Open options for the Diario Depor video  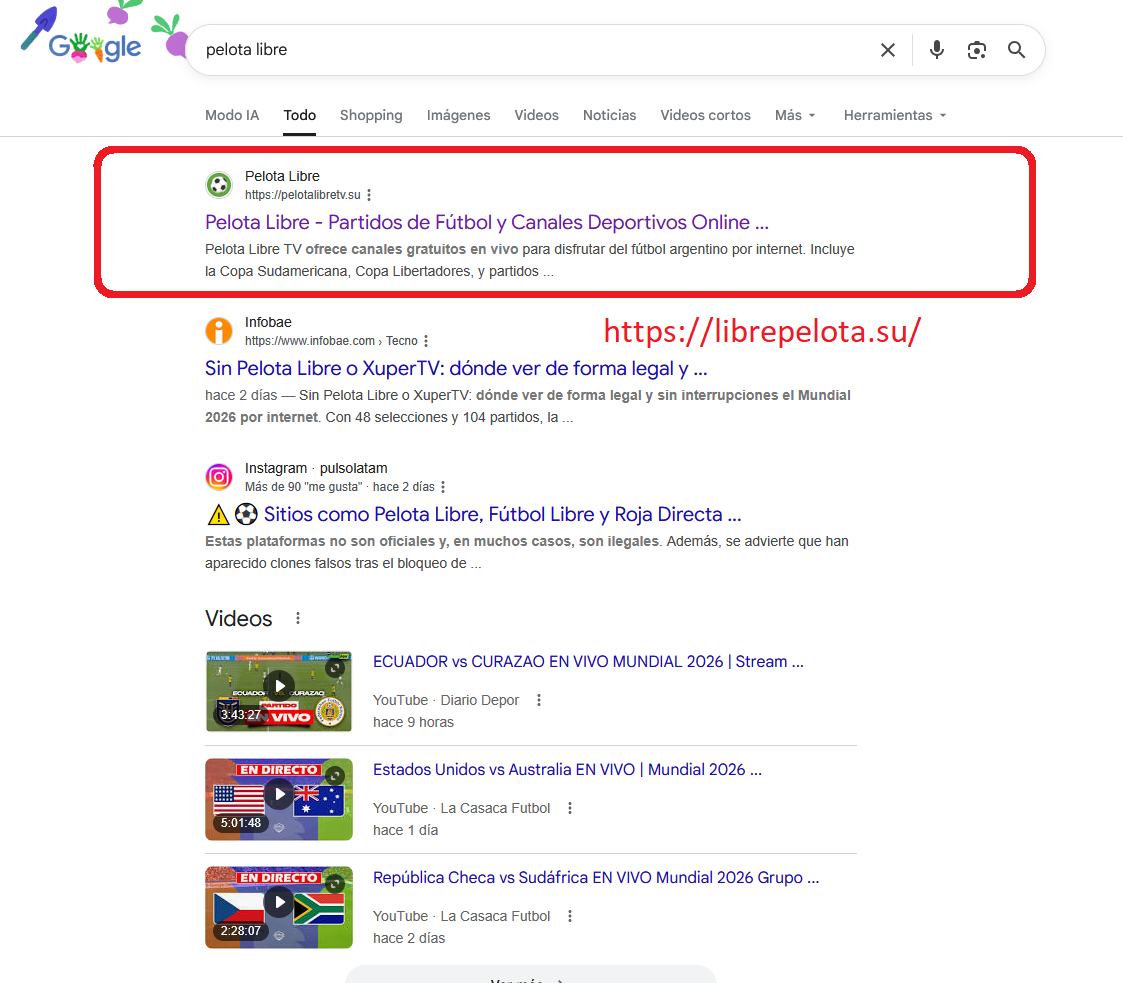[x=539, y=700]
